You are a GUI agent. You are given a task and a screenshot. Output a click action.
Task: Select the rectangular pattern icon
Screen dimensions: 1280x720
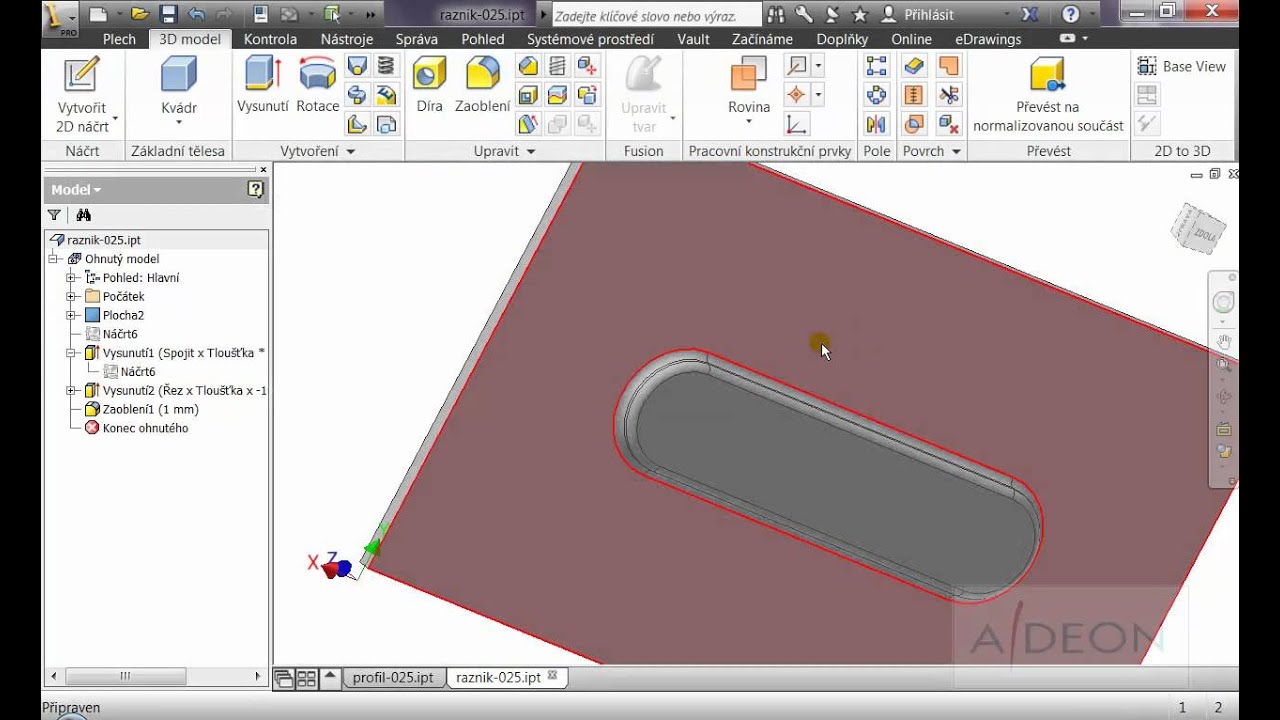tap(876, 66)
